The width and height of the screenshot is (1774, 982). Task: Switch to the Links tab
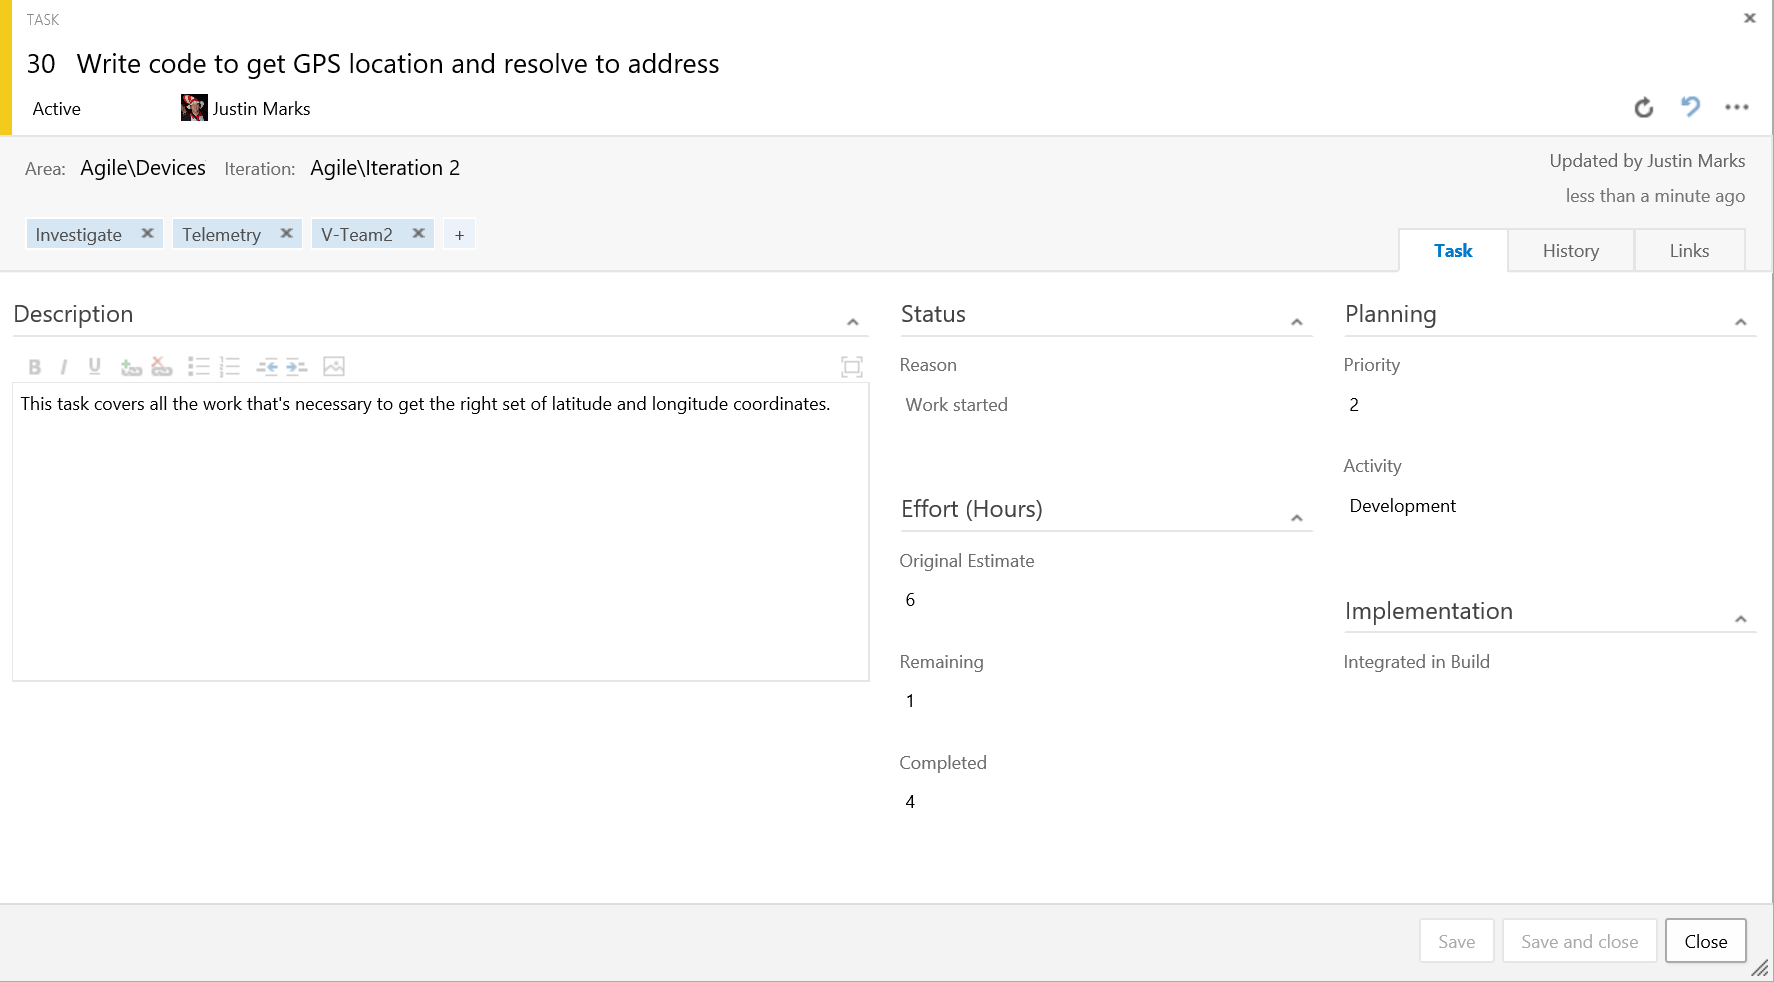(1690, 251)
